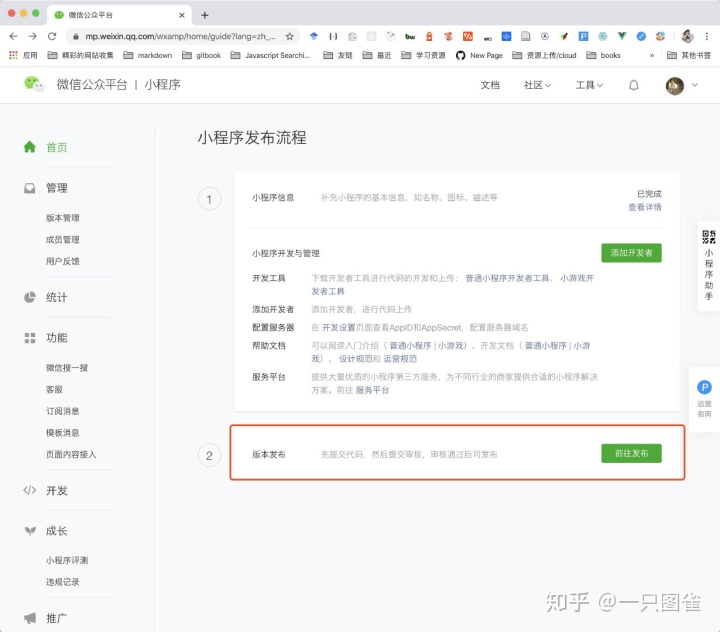
Task: Click the browser back arrow
Action: pyautogui.click(x=13, y=36)
